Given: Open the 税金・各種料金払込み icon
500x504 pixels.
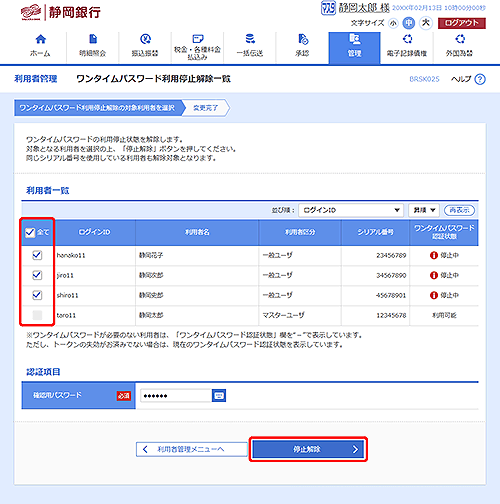Looking at the screenshot, I should coord(198,38).
